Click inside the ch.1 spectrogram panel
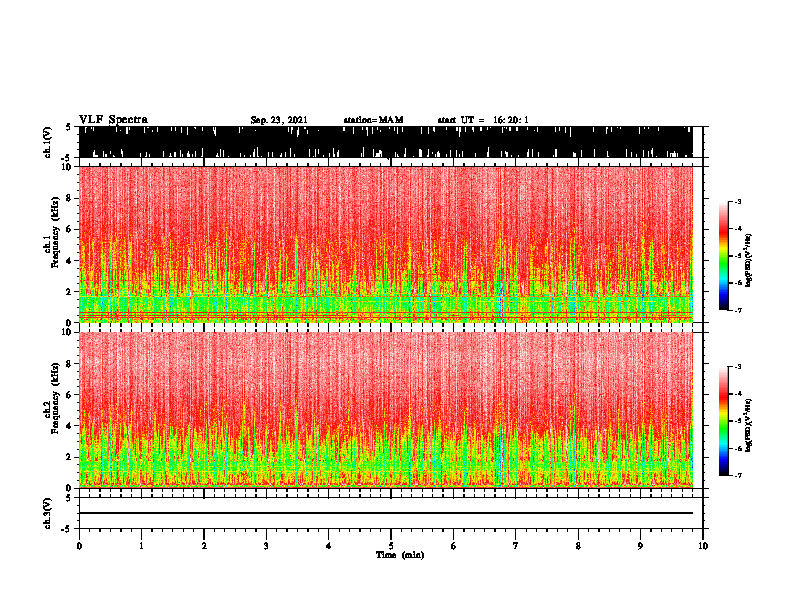 pyautogui.click(x=386, y=244)
